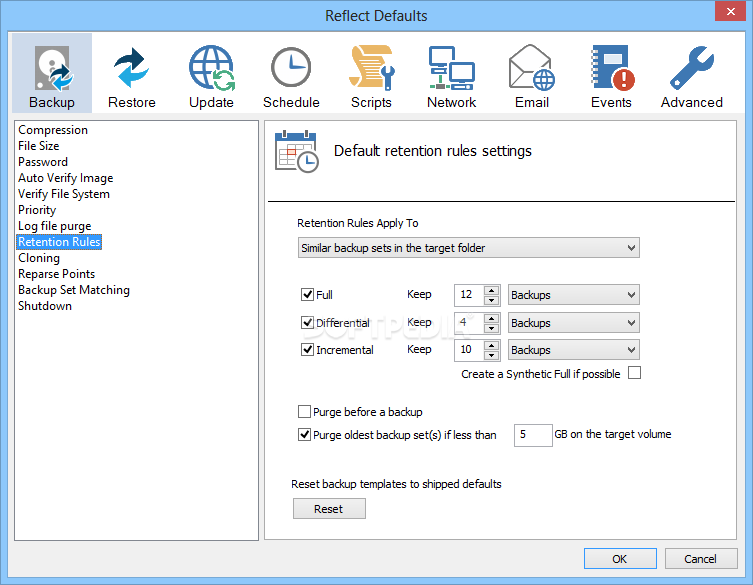This screenshot has height=585, width=753.
Task: Uncheck the Incremental backup checkbox
Action: coord(307,350)
